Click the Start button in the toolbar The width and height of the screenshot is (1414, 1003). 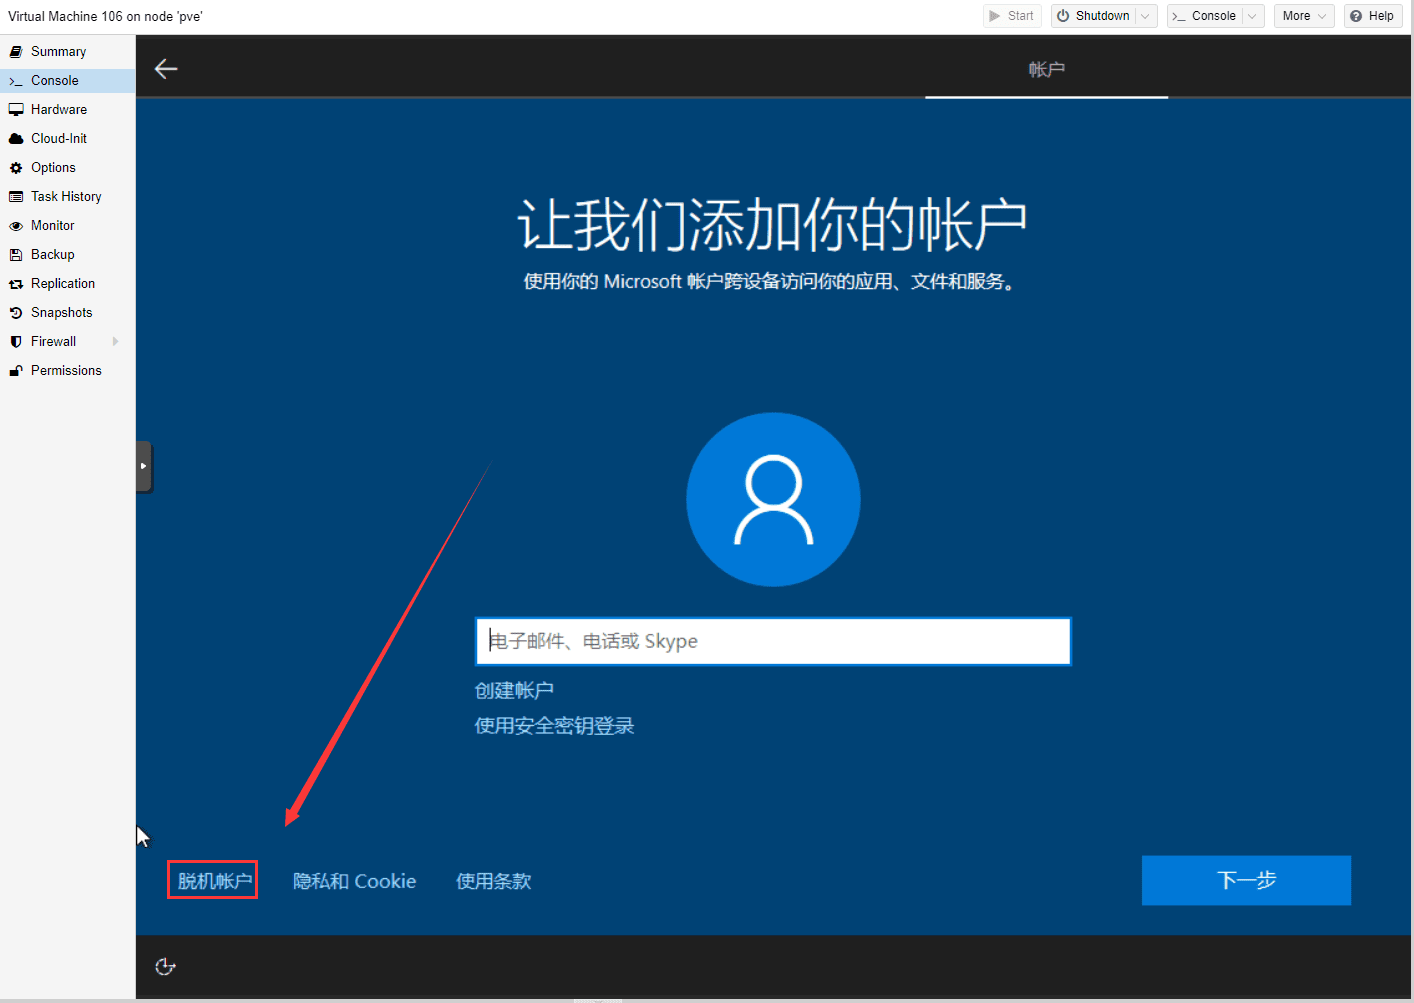coord(1012,16)
